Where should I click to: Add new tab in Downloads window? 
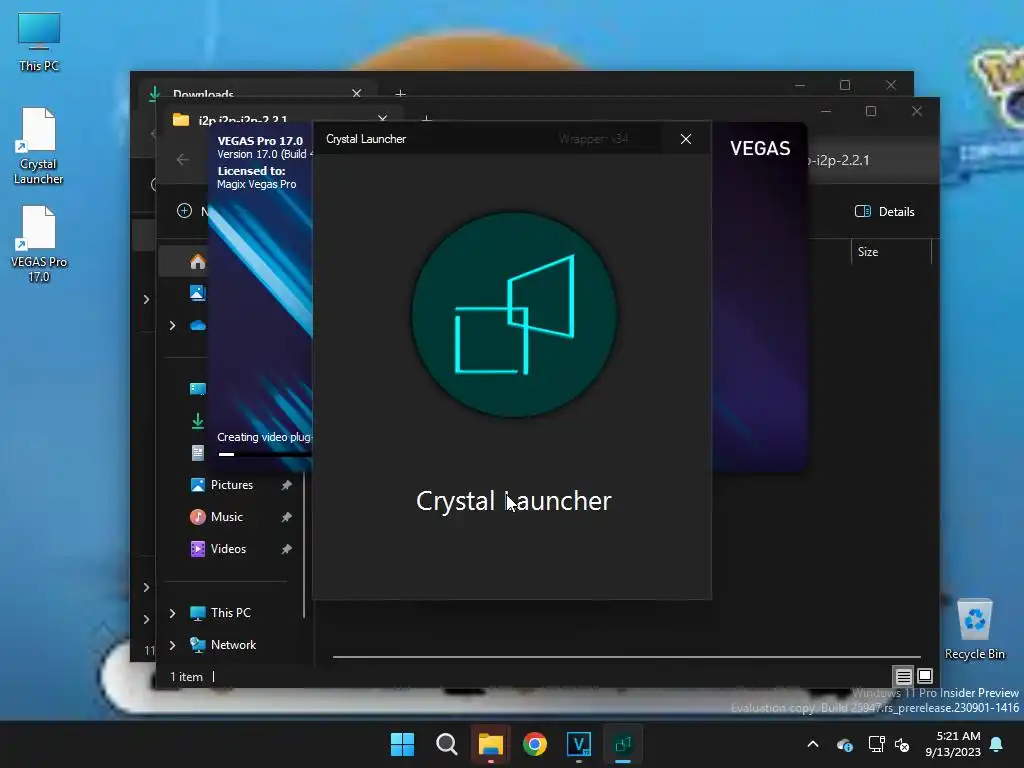point(400,93)
